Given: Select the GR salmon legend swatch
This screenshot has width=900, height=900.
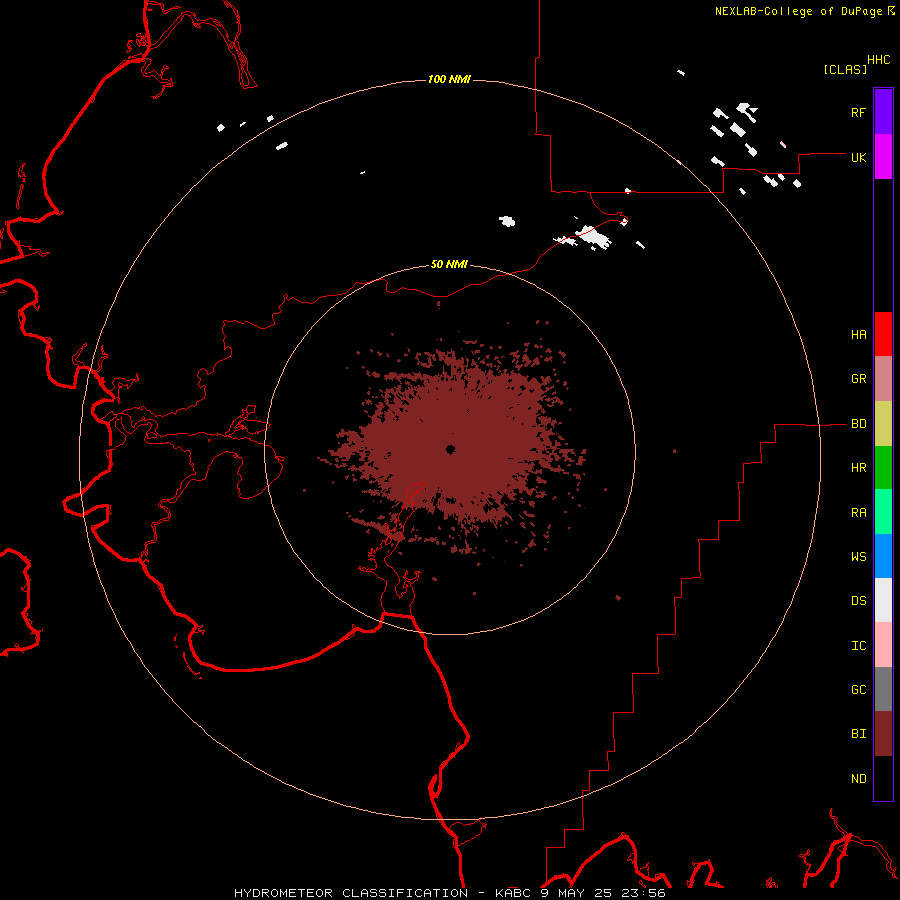Looking at the screenshot, I should 883,378.
